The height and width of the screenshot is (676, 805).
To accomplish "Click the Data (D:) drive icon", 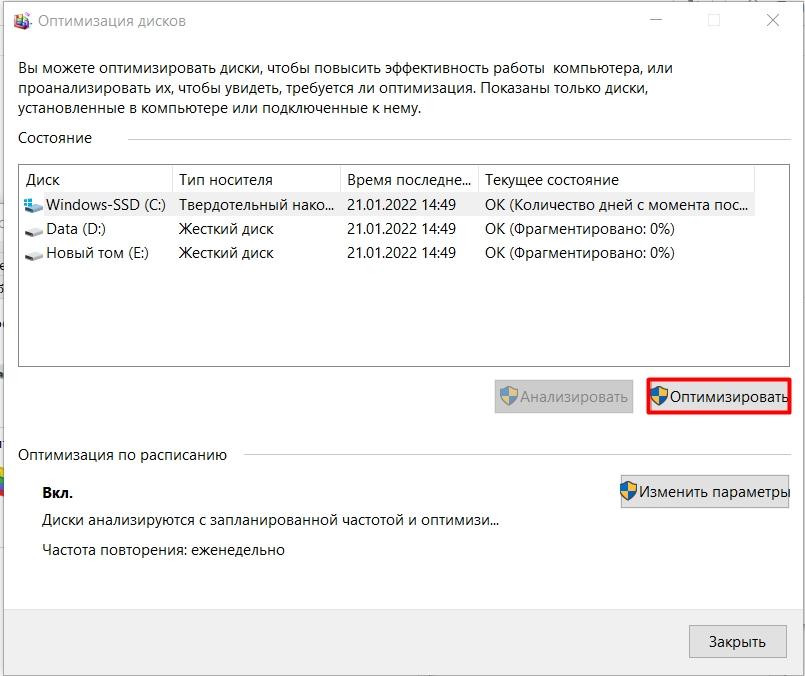I will coord(33,231).
